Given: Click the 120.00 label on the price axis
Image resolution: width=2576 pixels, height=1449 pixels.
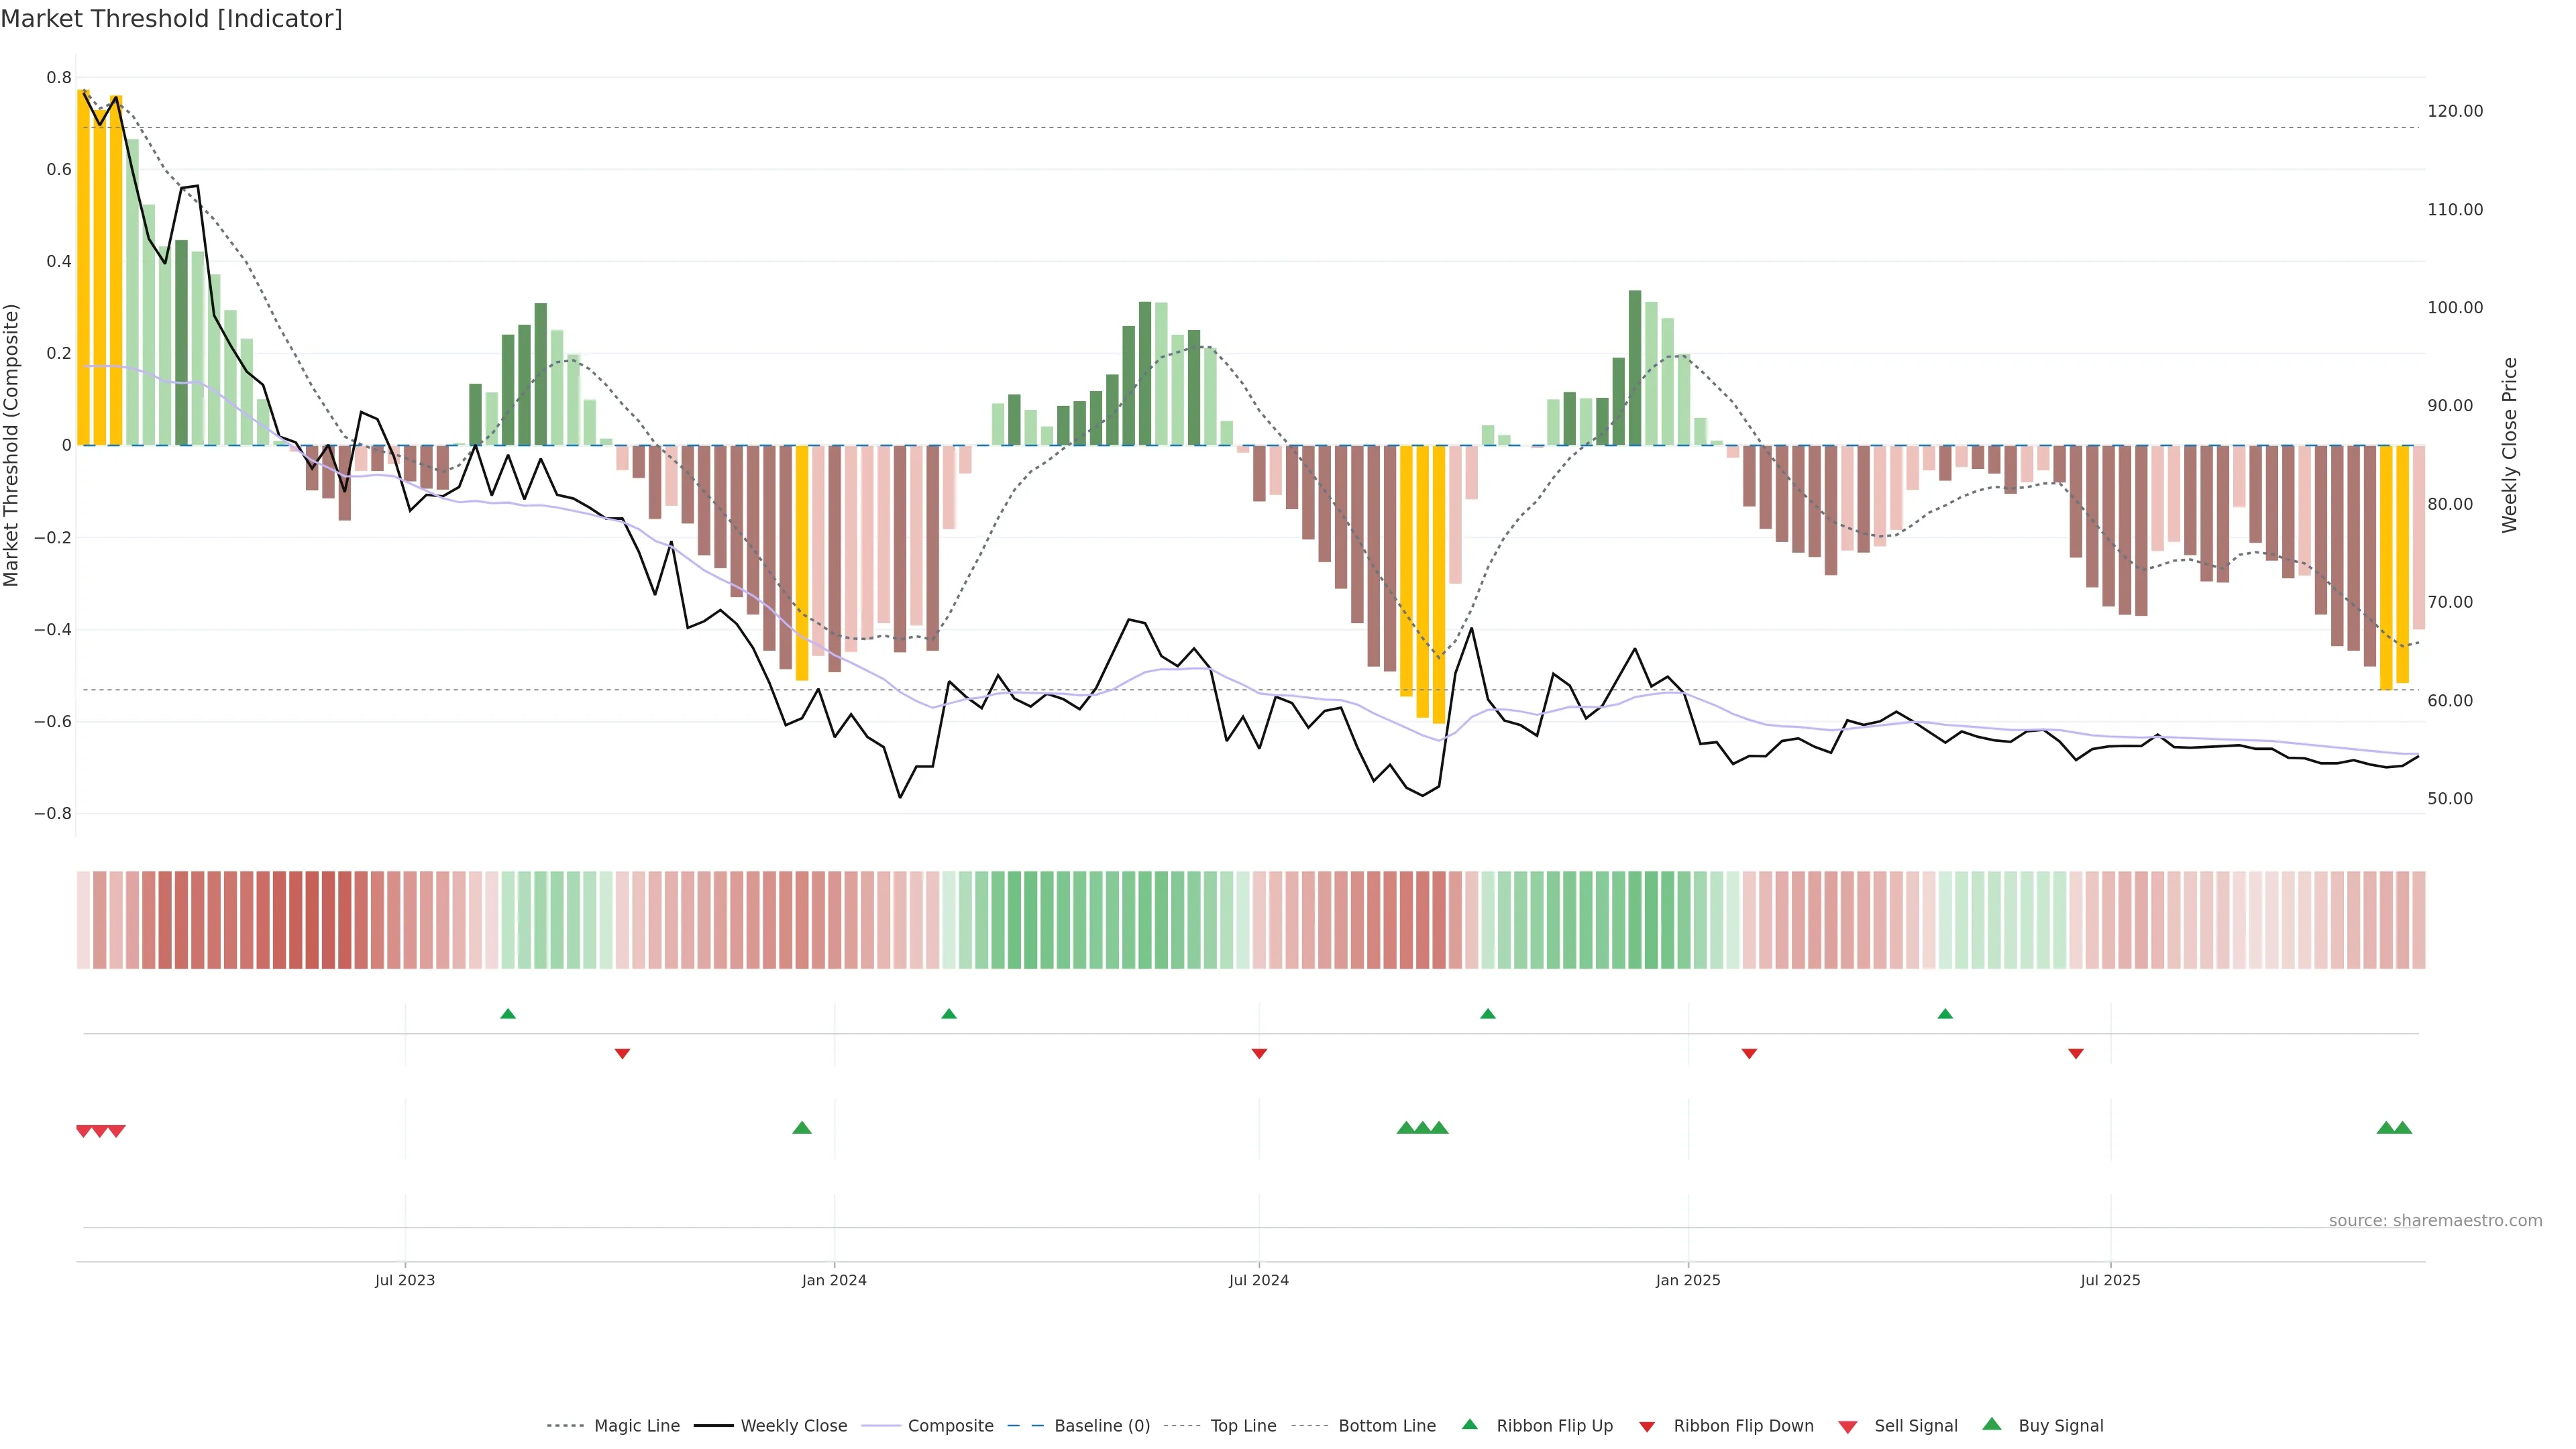Looking at the screenshot, I should (x=2455, y=111).
